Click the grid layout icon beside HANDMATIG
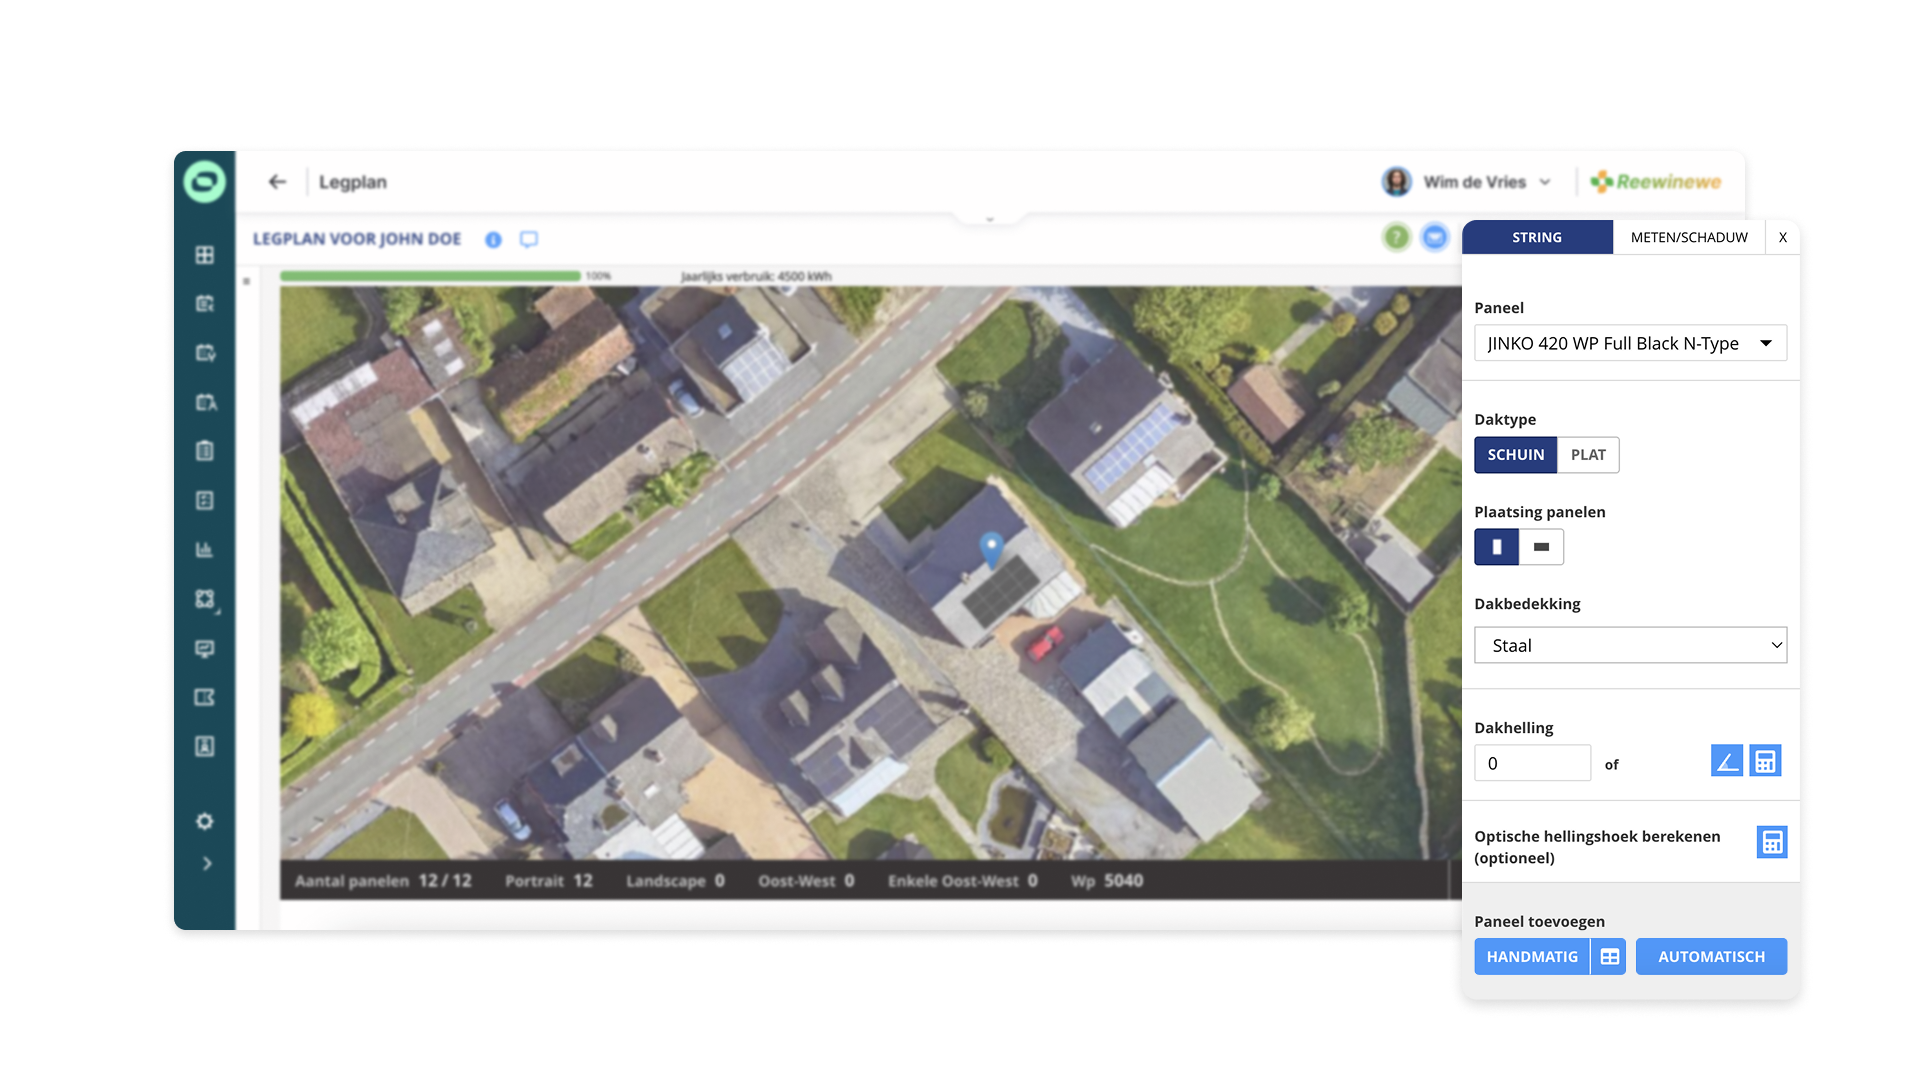 point(1609,957)
